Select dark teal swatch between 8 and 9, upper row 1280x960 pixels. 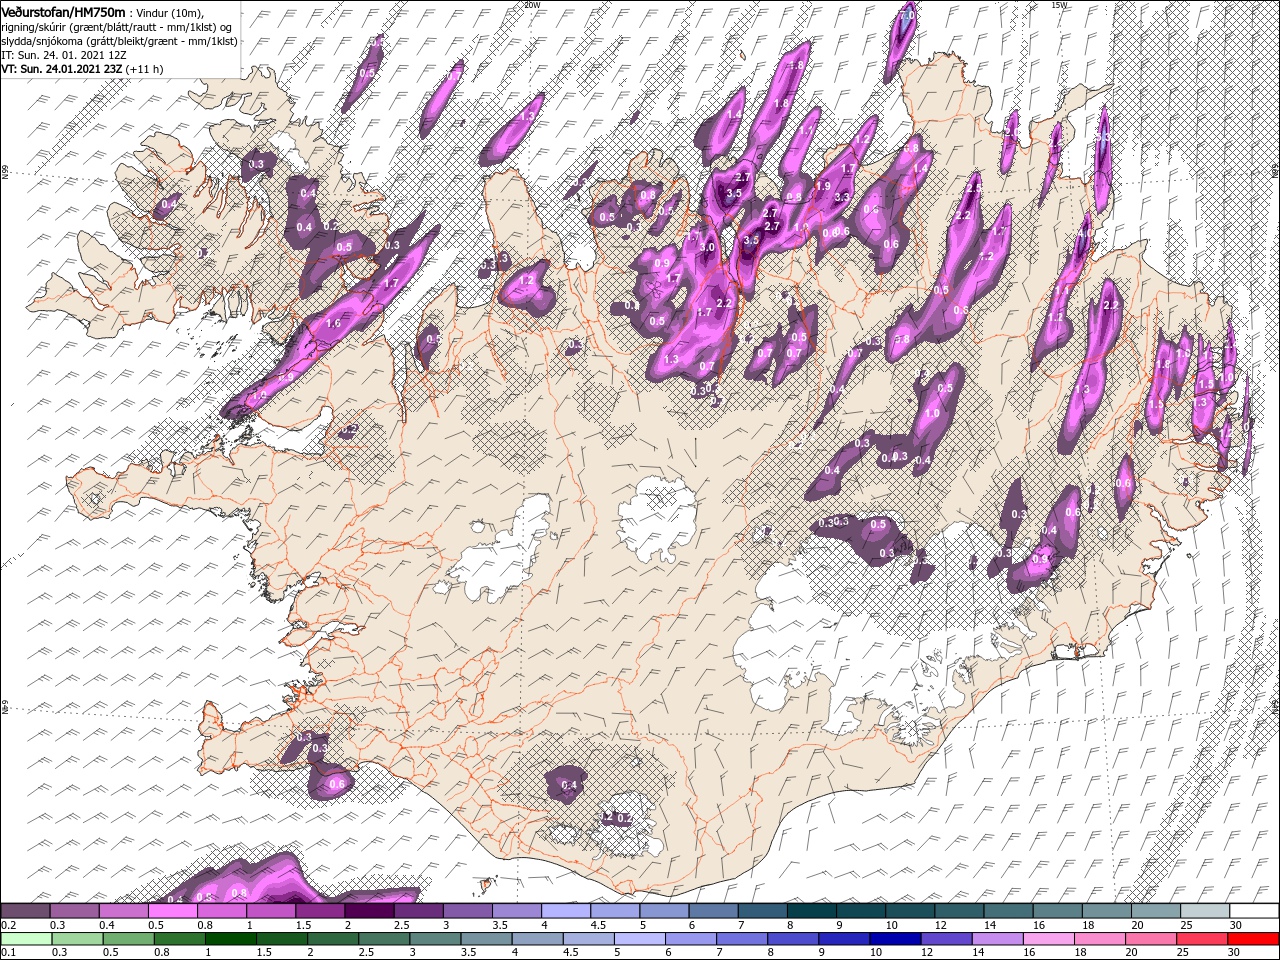(811, 911)
